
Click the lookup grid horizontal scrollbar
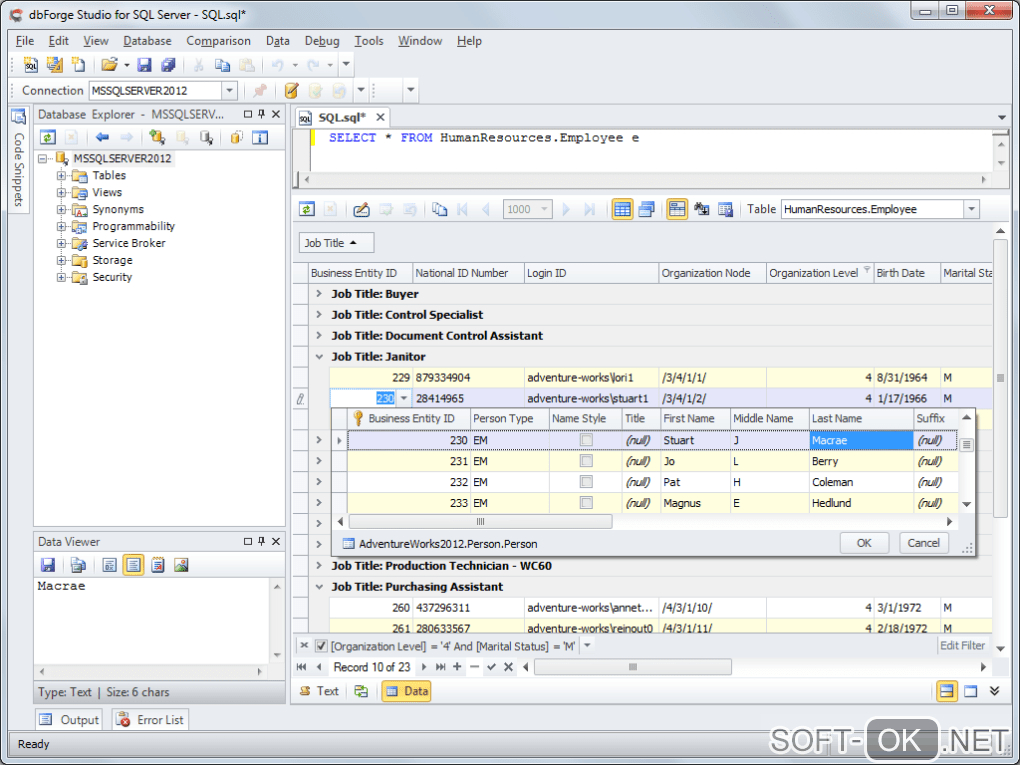(x=480, y=522)
